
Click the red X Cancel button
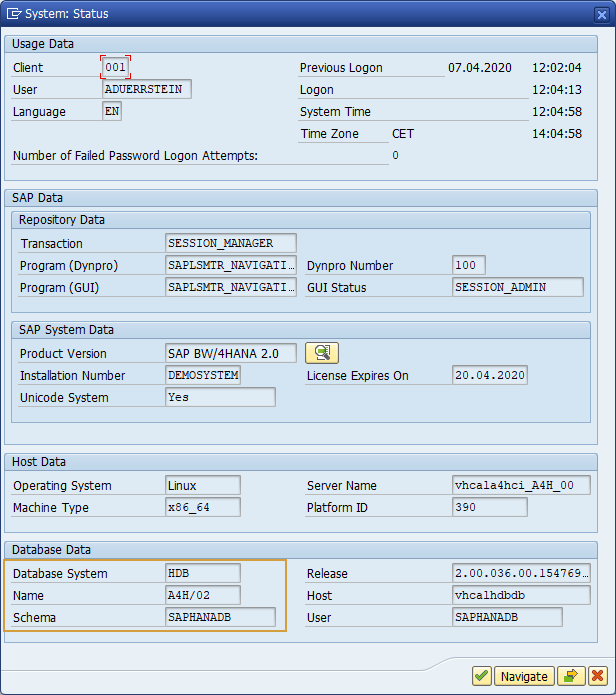(x=598, y=676)
